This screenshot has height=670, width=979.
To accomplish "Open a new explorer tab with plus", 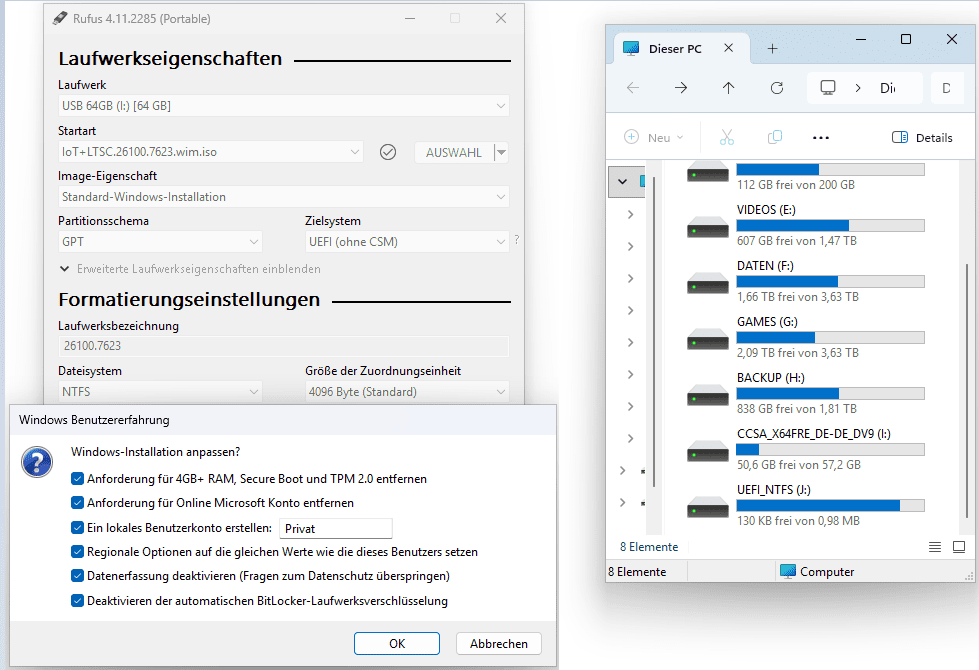I will pyautogui.click(x=772, y=49).
